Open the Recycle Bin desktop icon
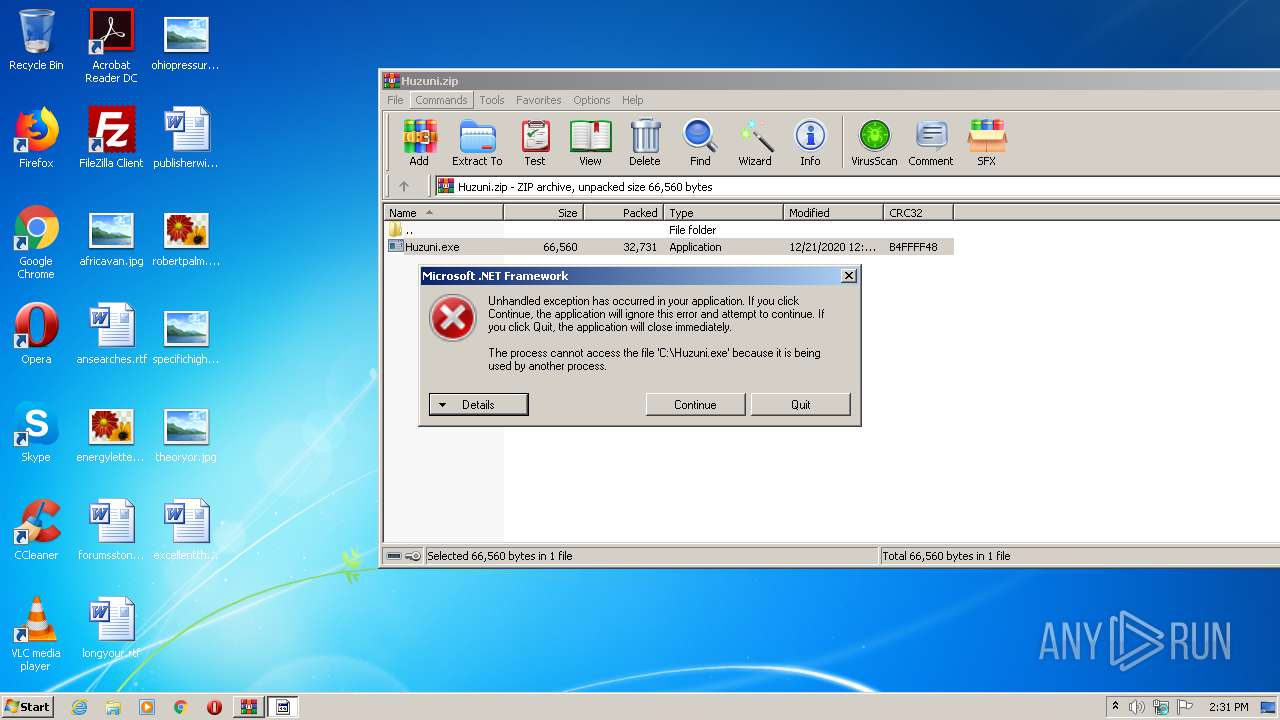The image size is (1280, 720). [x=36, y=41]
